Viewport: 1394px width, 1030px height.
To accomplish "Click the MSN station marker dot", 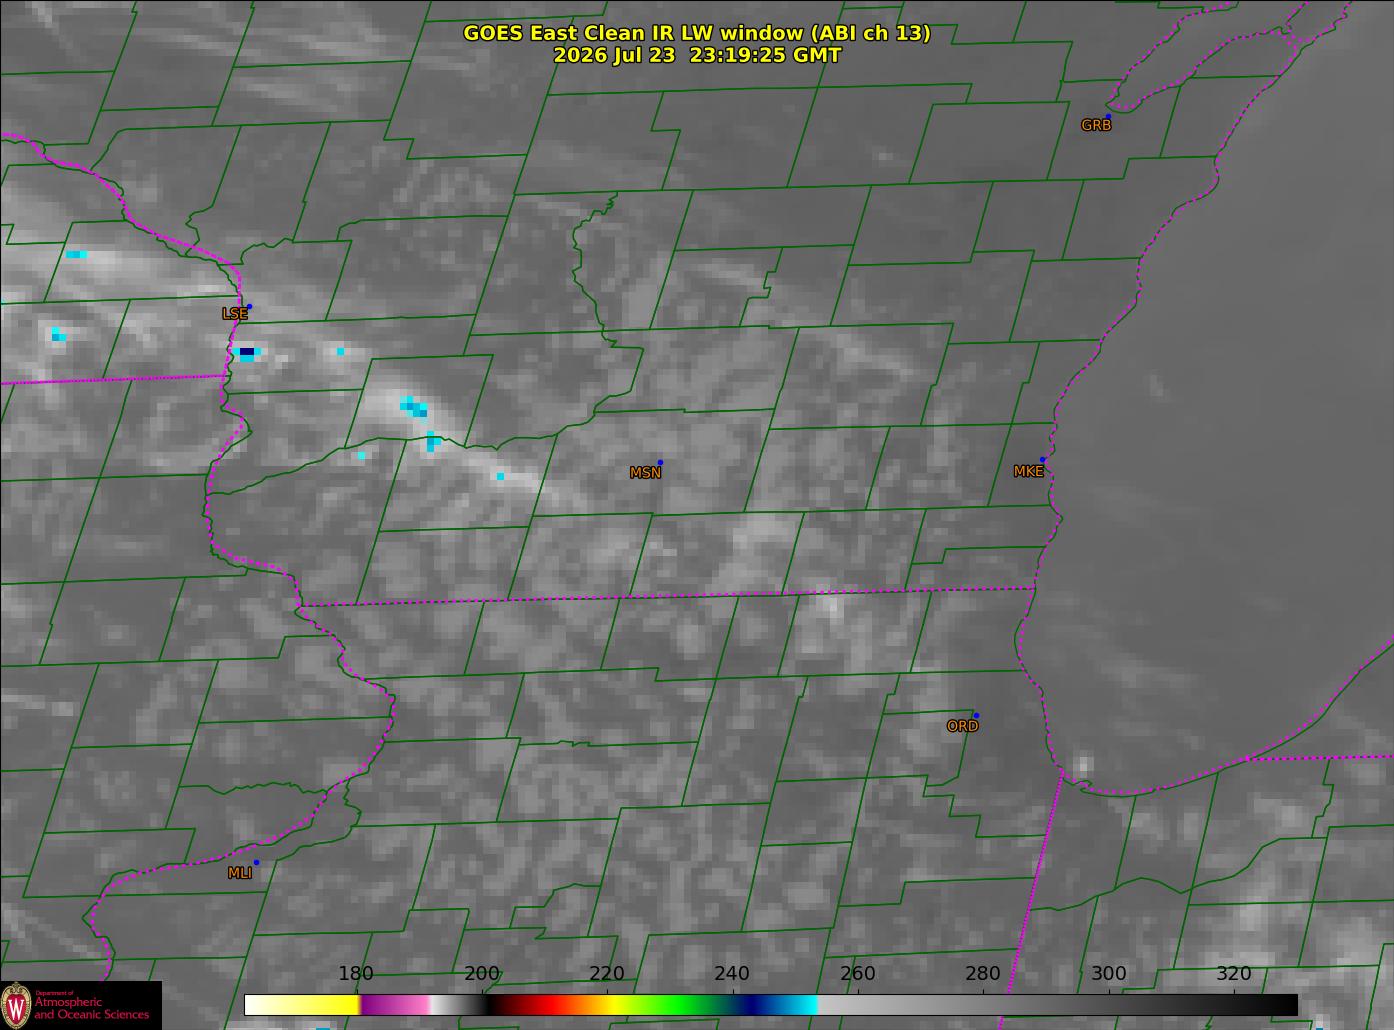I will (660, 463).
